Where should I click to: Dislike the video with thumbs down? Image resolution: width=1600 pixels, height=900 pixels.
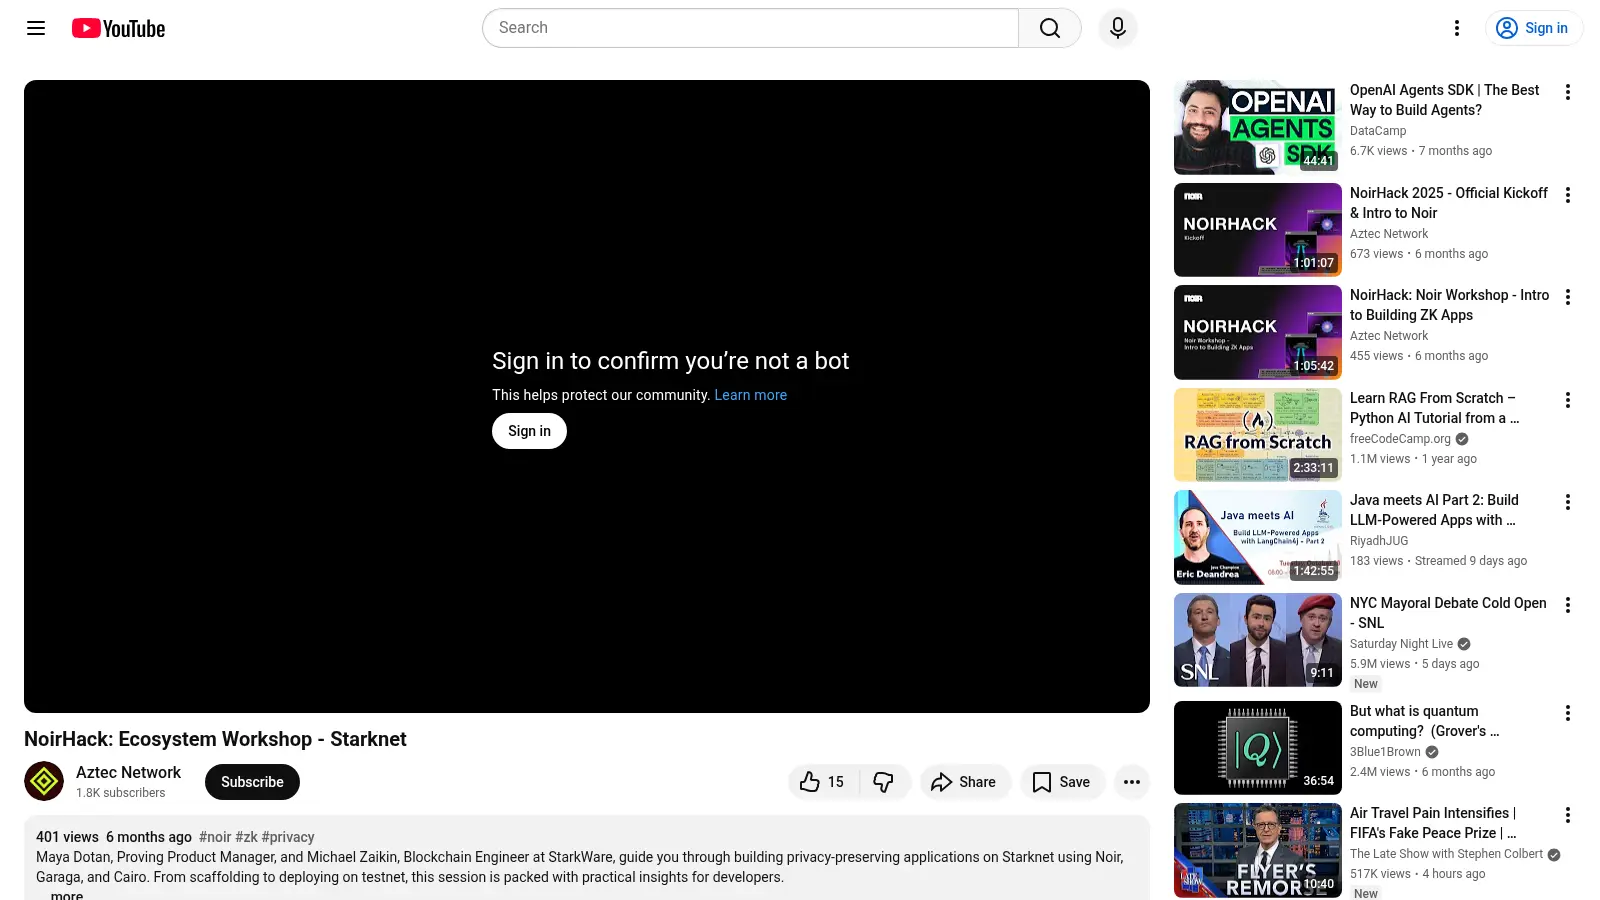[884, 782]
